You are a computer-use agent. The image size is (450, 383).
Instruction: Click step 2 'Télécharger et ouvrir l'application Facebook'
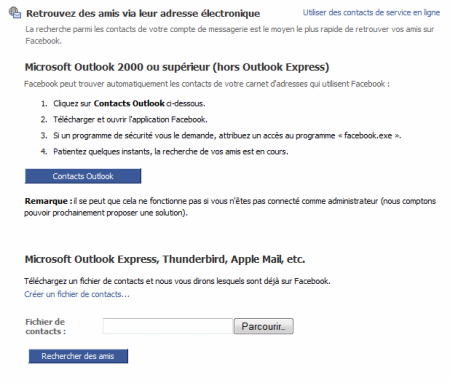coord(130,119)
